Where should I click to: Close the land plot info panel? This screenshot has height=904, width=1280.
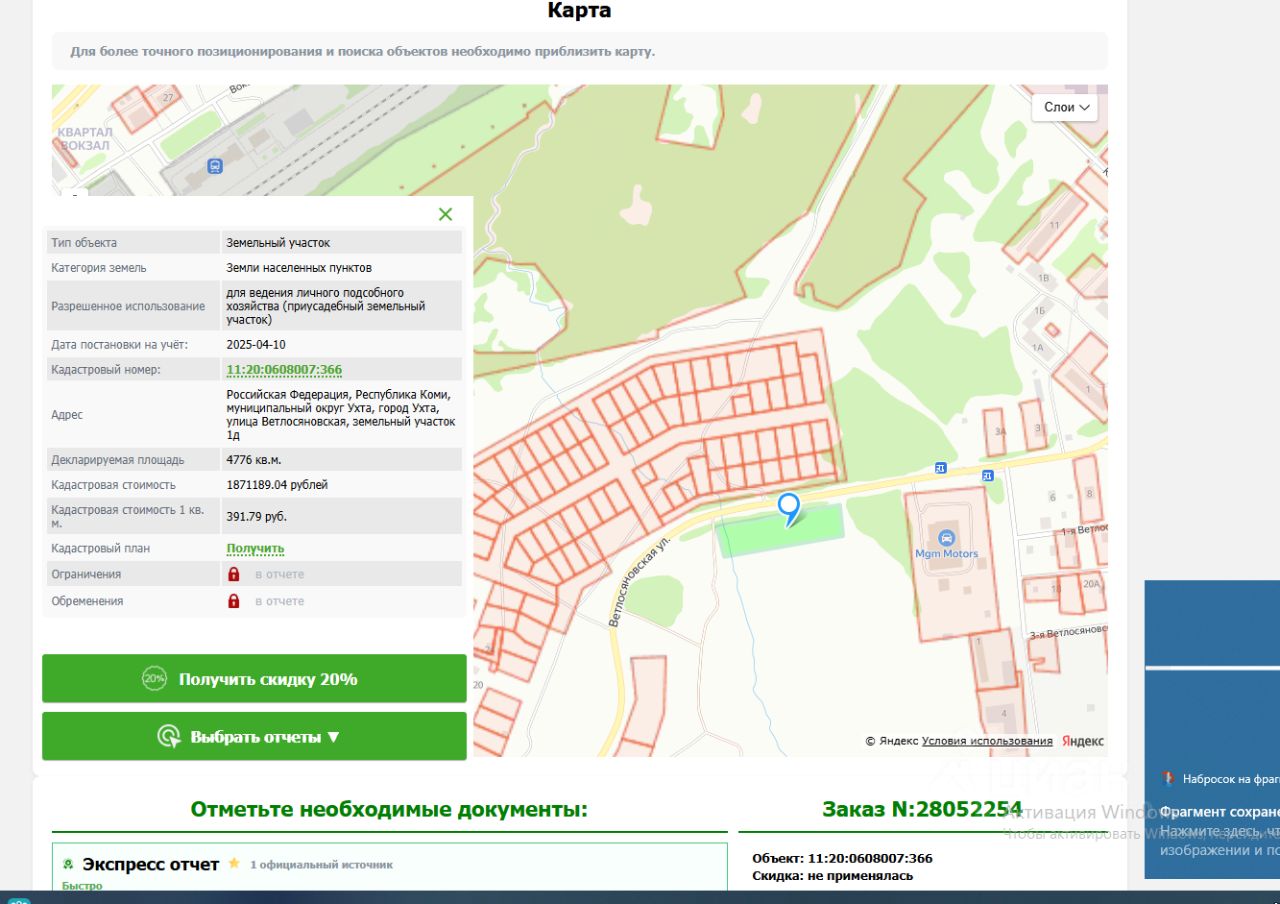coord(445,214)
